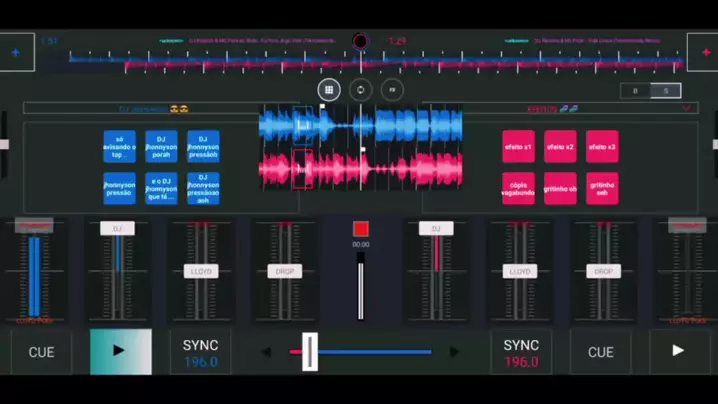Trigger the 'efeito x1' sample pad
This screenshot has height=404, width=718.
coord(518,147)
